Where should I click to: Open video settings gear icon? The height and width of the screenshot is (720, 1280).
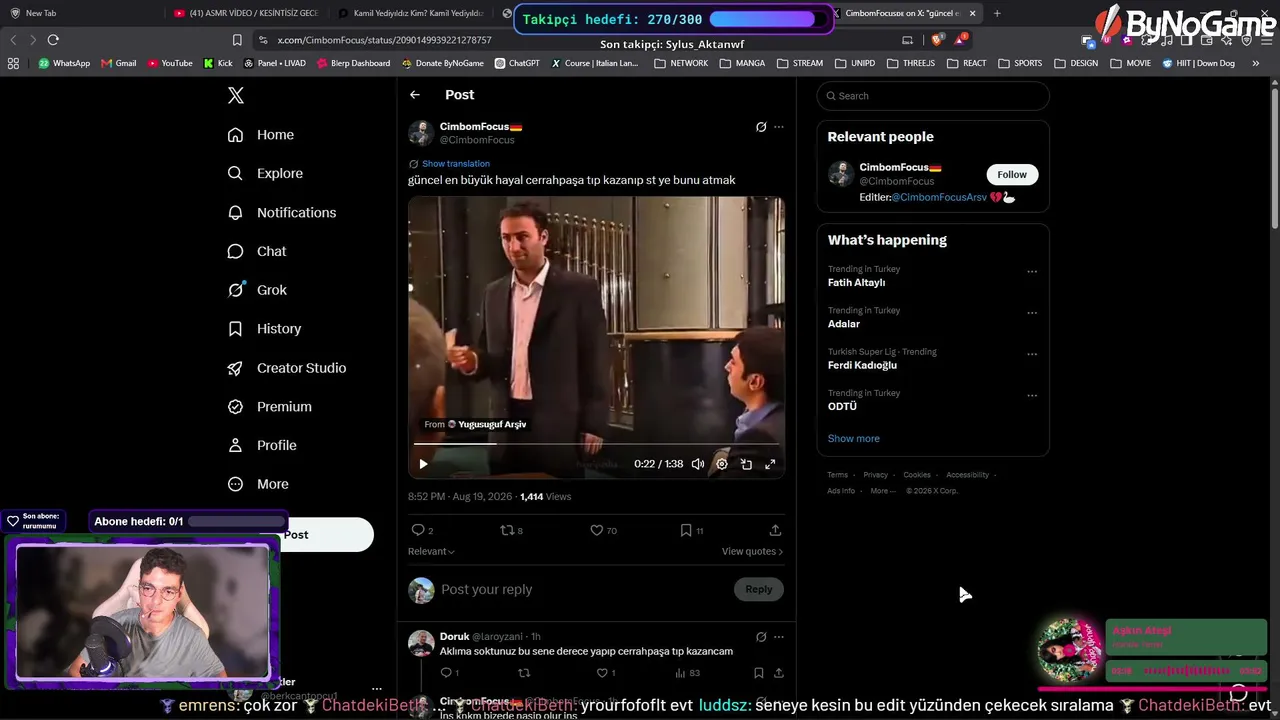pos(722,464)
